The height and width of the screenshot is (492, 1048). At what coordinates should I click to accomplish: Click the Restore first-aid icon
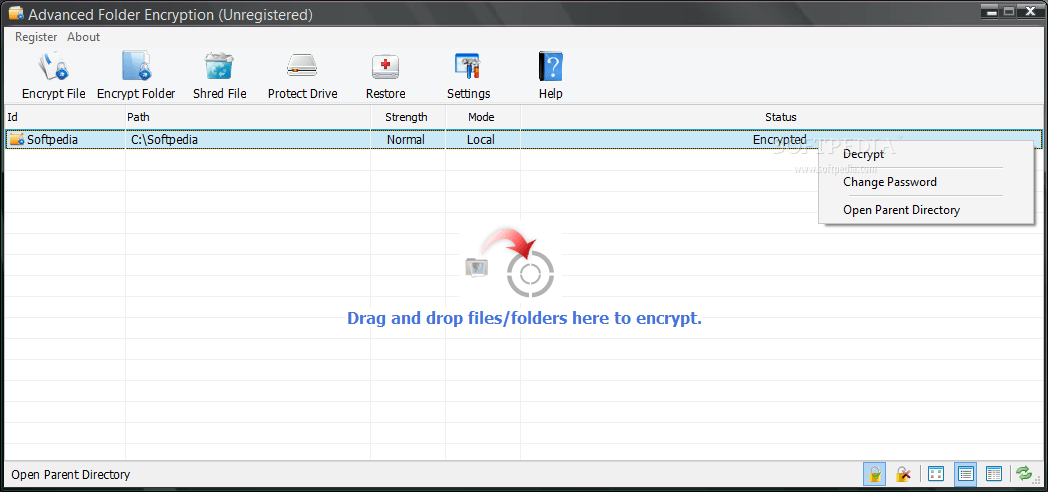click(x=386, y=68)
